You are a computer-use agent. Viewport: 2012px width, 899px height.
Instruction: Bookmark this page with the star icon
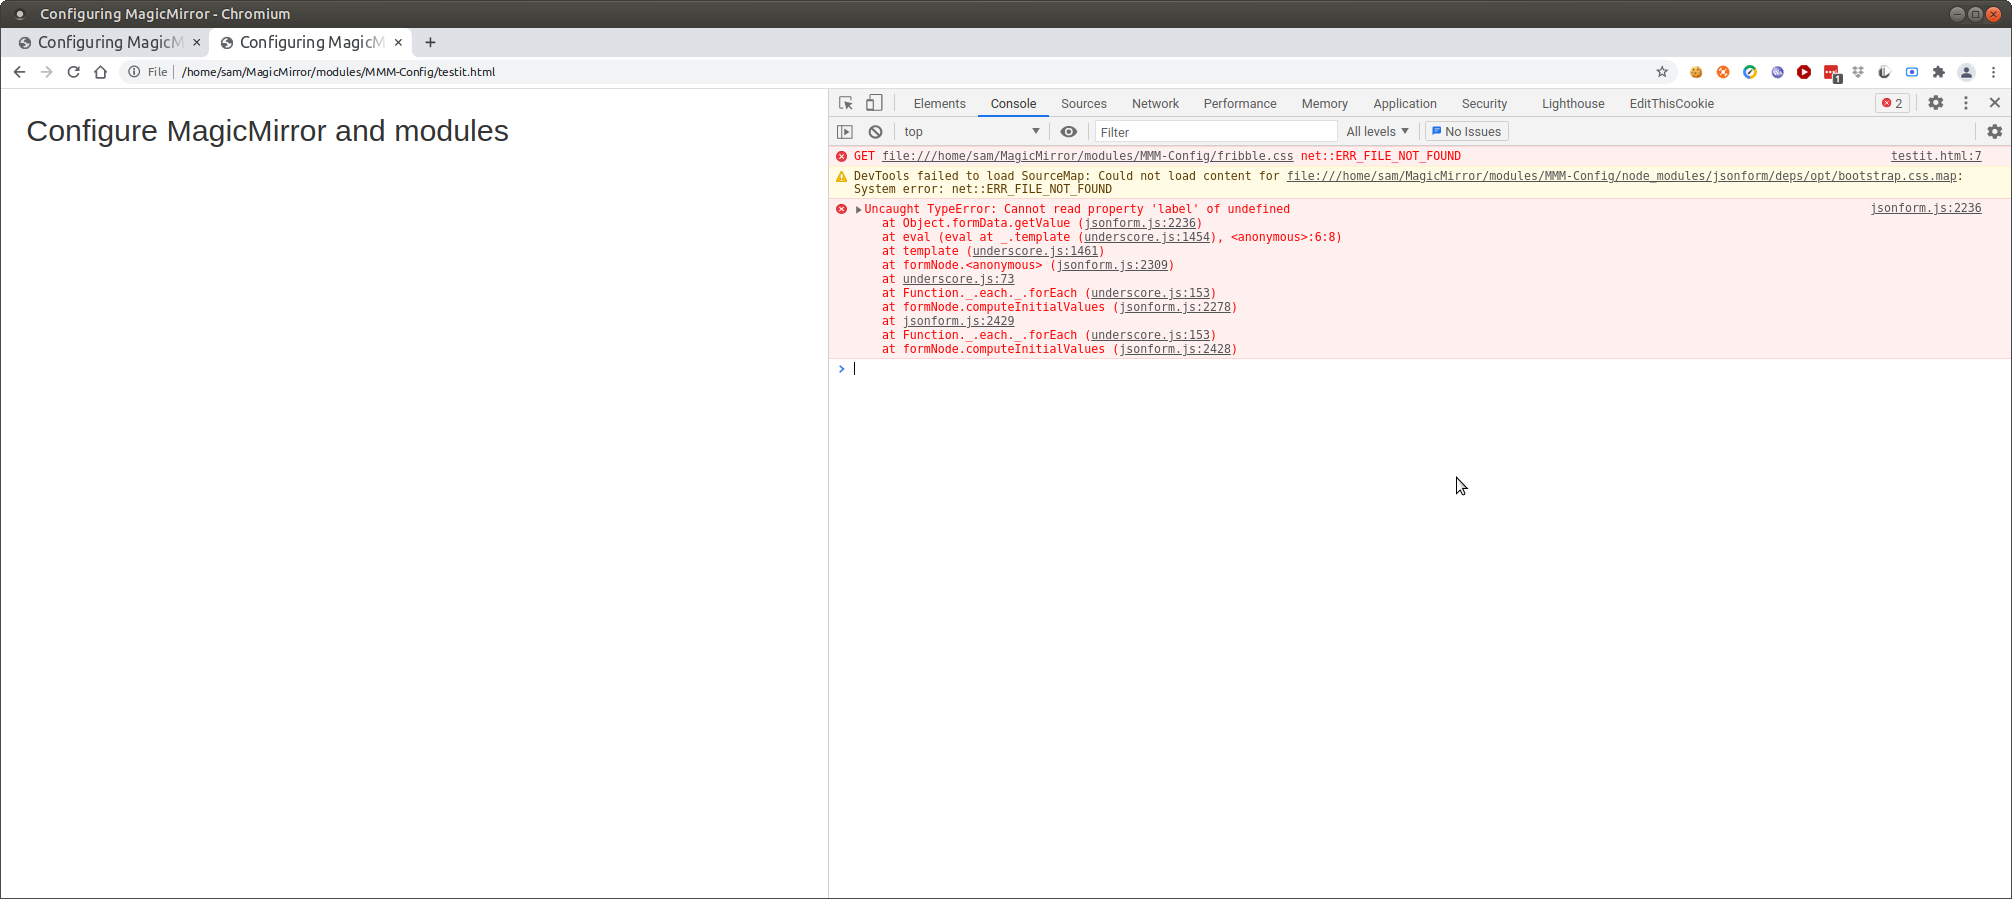1662,72
